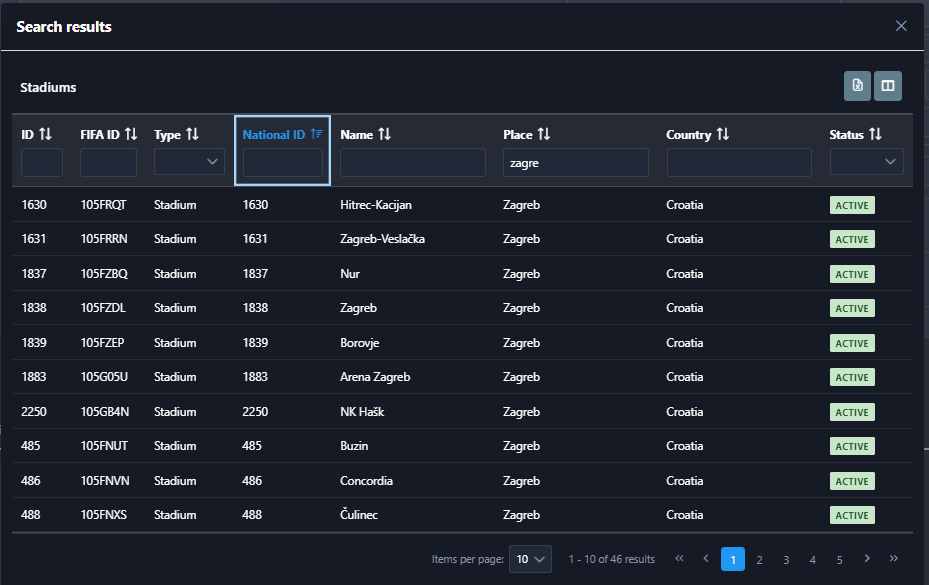The height and width of the screenshot is (585, 929).
Task: Jump to page 5 of results
Action: coord(840,559)
